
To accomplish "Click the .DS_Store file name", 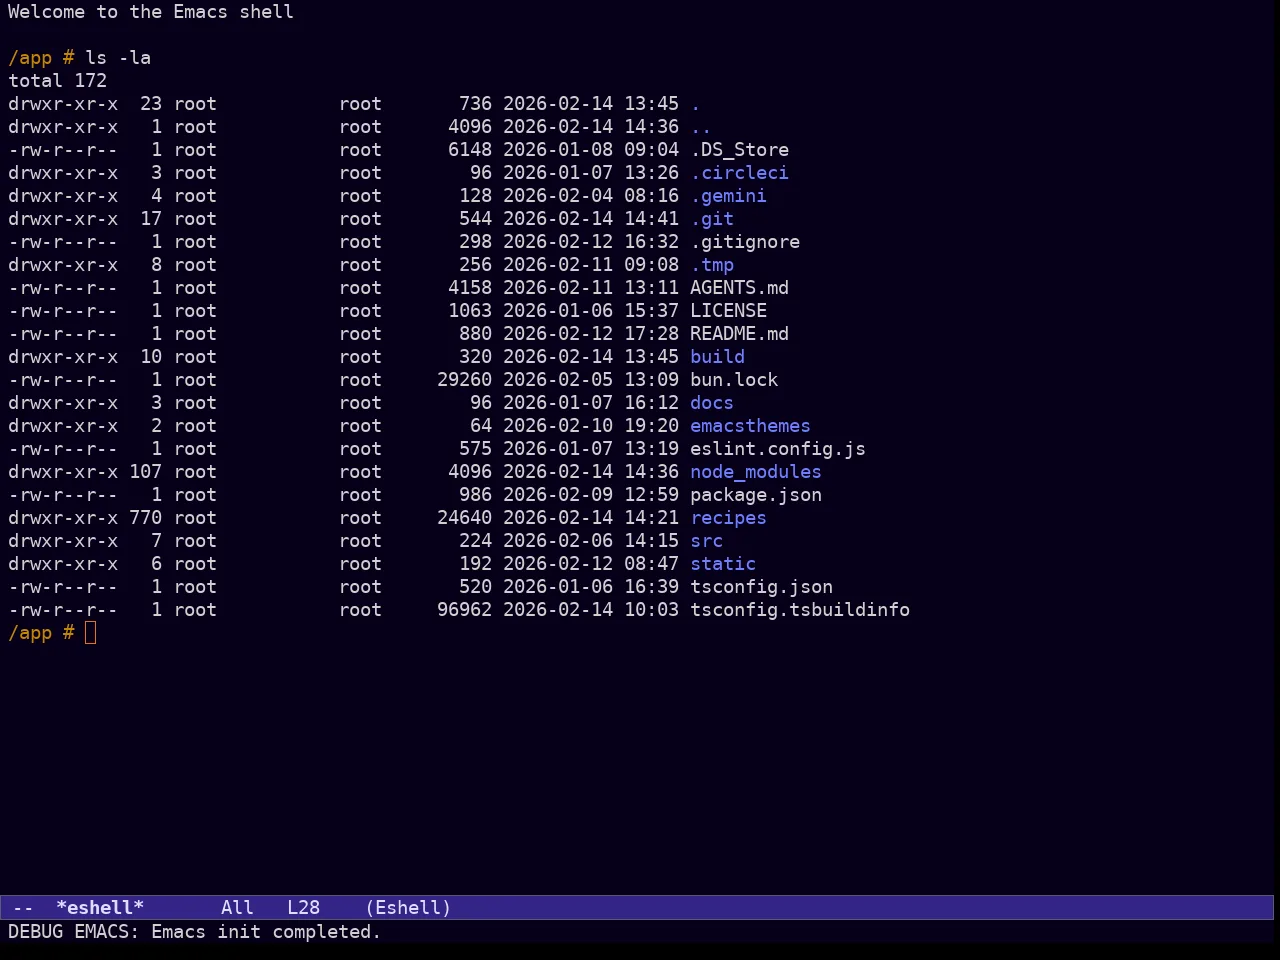I will (x=739, y=150).
